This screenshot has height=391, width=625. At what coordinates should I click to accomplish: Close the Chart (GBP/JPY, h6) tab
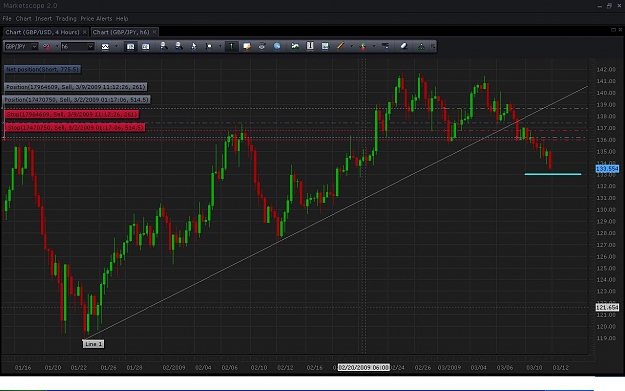click(155, 32)
